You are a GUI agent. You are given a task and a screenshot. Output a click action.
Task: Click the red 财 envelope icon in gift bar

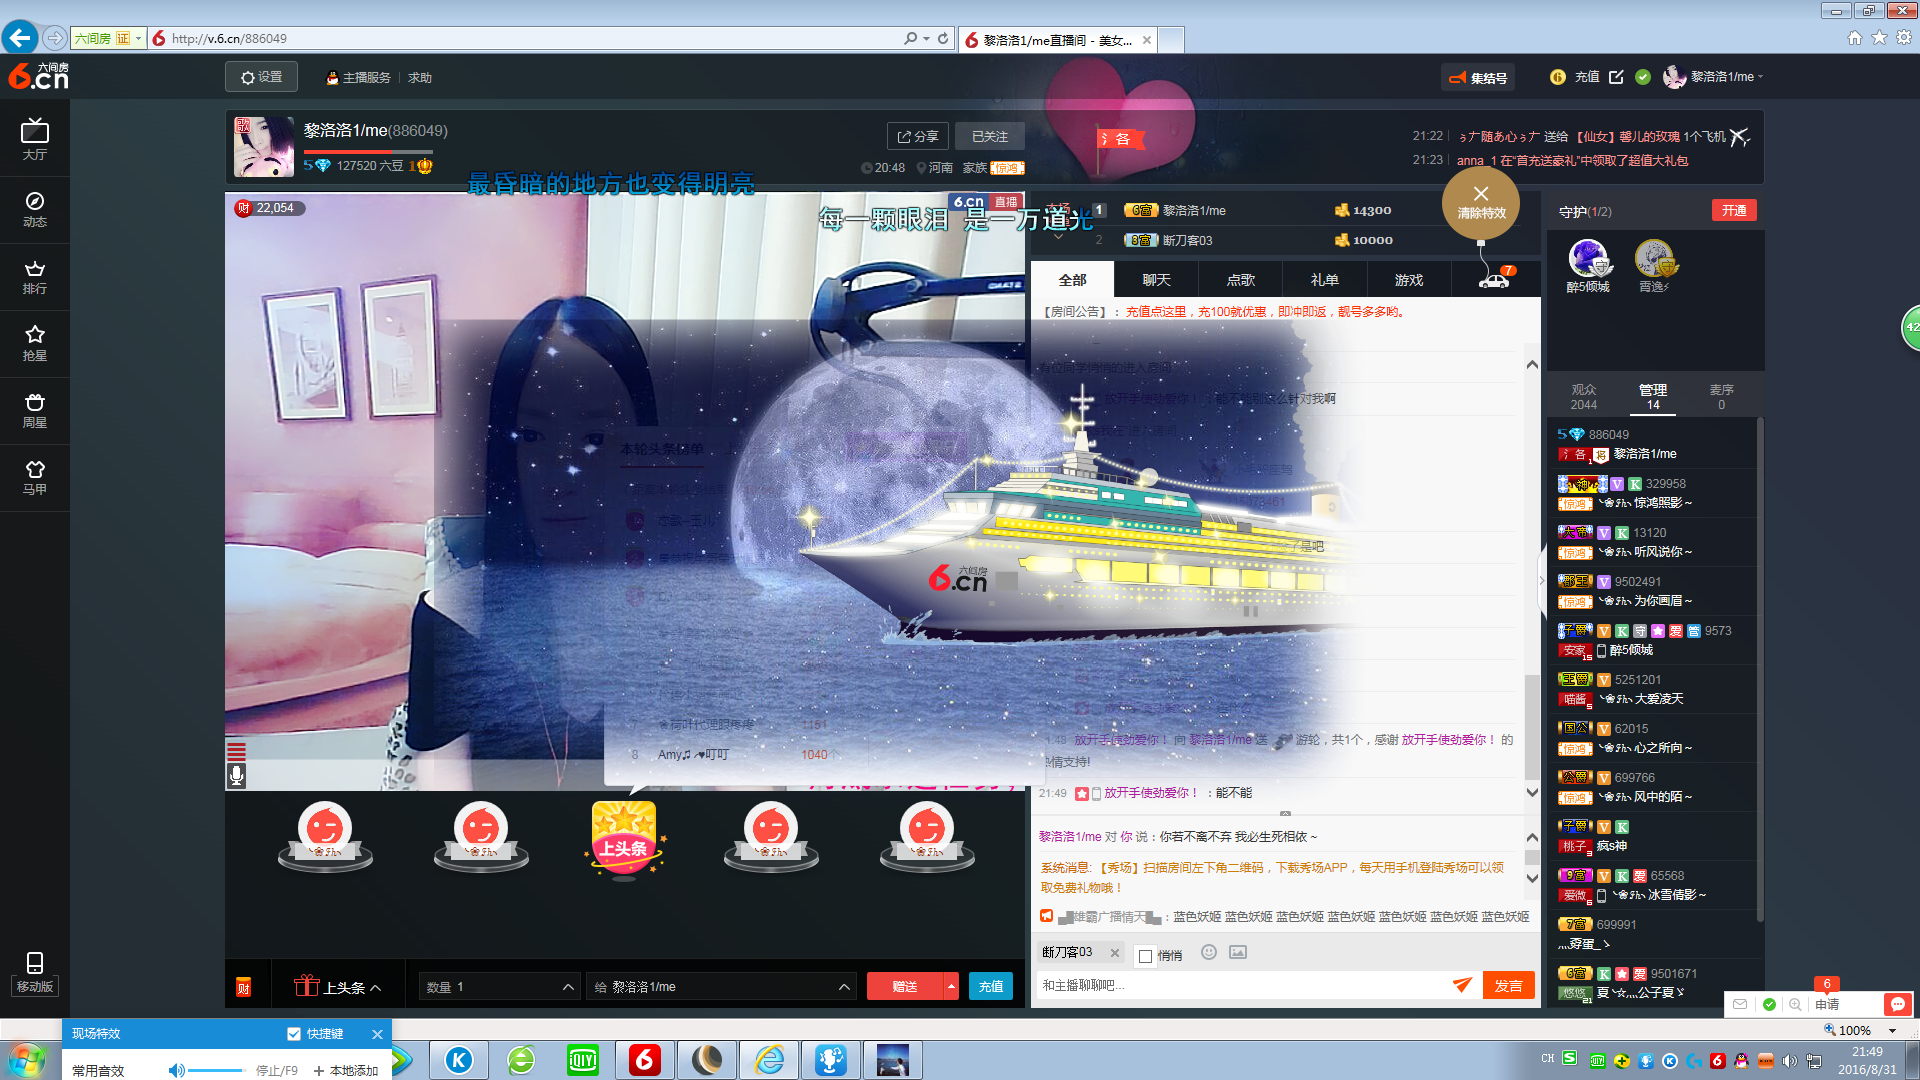(x=243, y=987)
